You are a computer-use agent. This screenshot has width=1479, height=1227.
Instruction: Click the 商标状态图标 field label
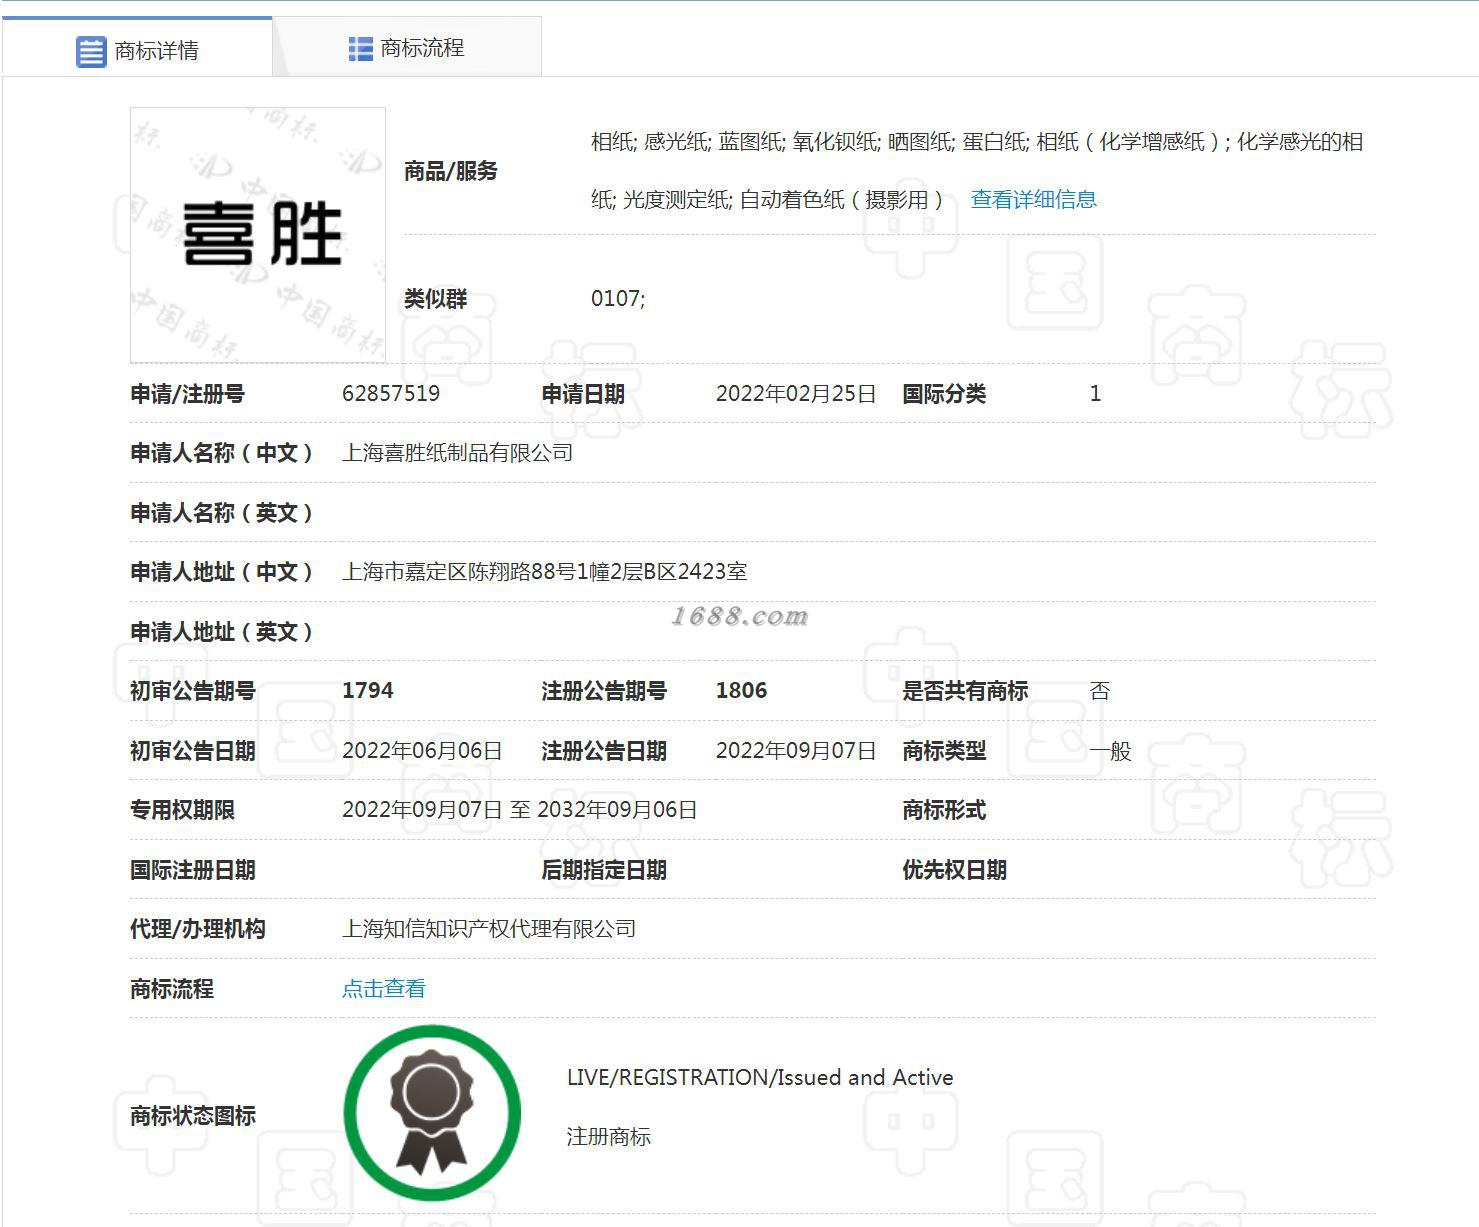pyautogui.click(x=193, y=1116)
